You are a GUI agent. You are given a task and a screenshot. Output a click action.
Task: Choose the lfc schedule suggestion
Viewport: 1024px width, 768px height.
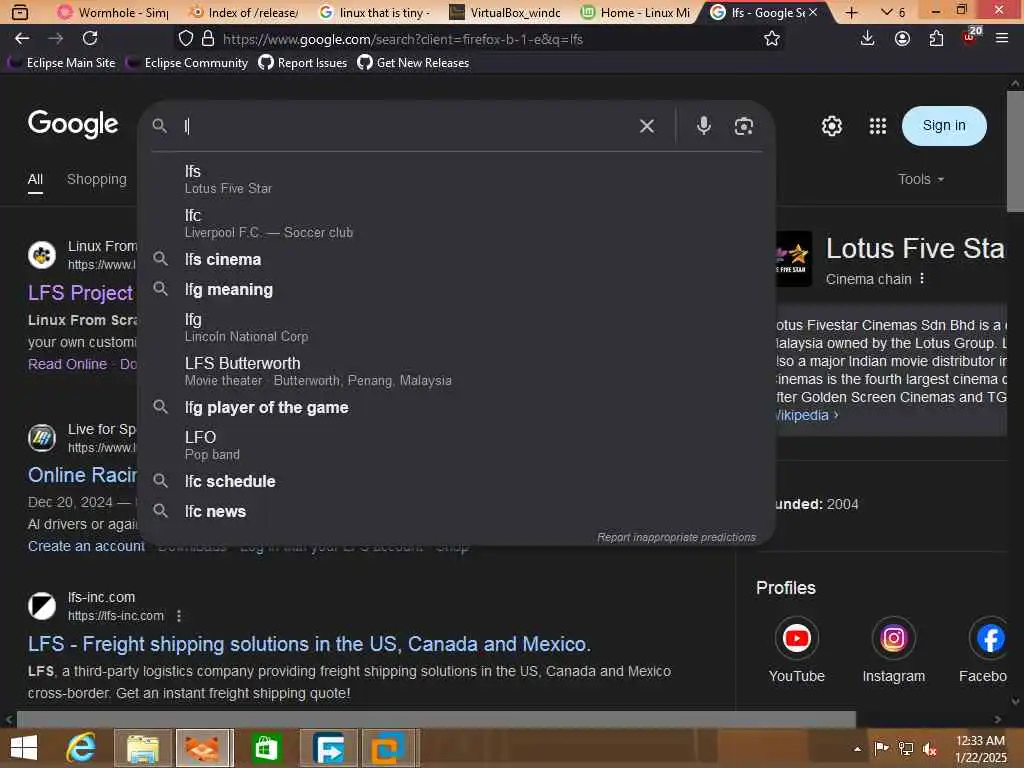coord(456,481)
